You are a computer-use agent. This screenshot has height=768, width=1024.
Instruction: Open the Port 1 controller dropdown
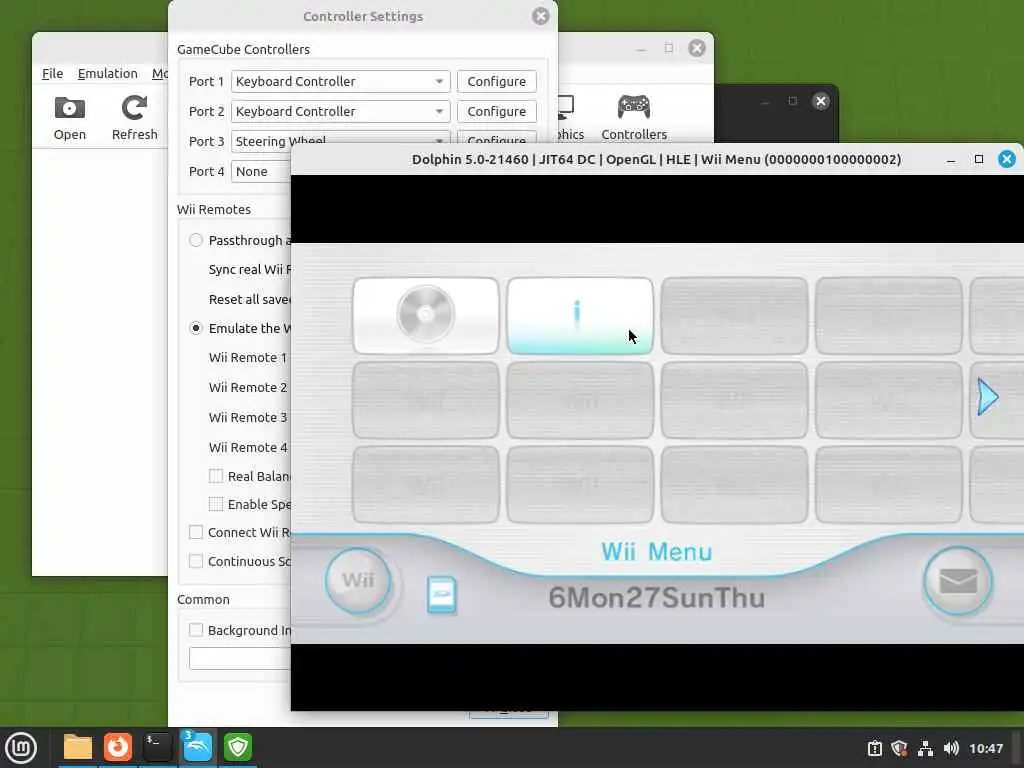(x=340, y=82)
